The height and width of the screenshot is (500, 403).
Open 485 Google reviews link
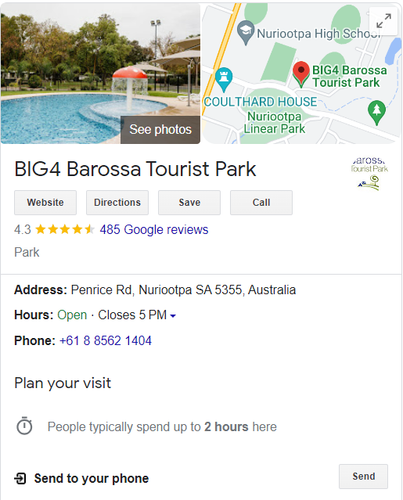point(154,230)
